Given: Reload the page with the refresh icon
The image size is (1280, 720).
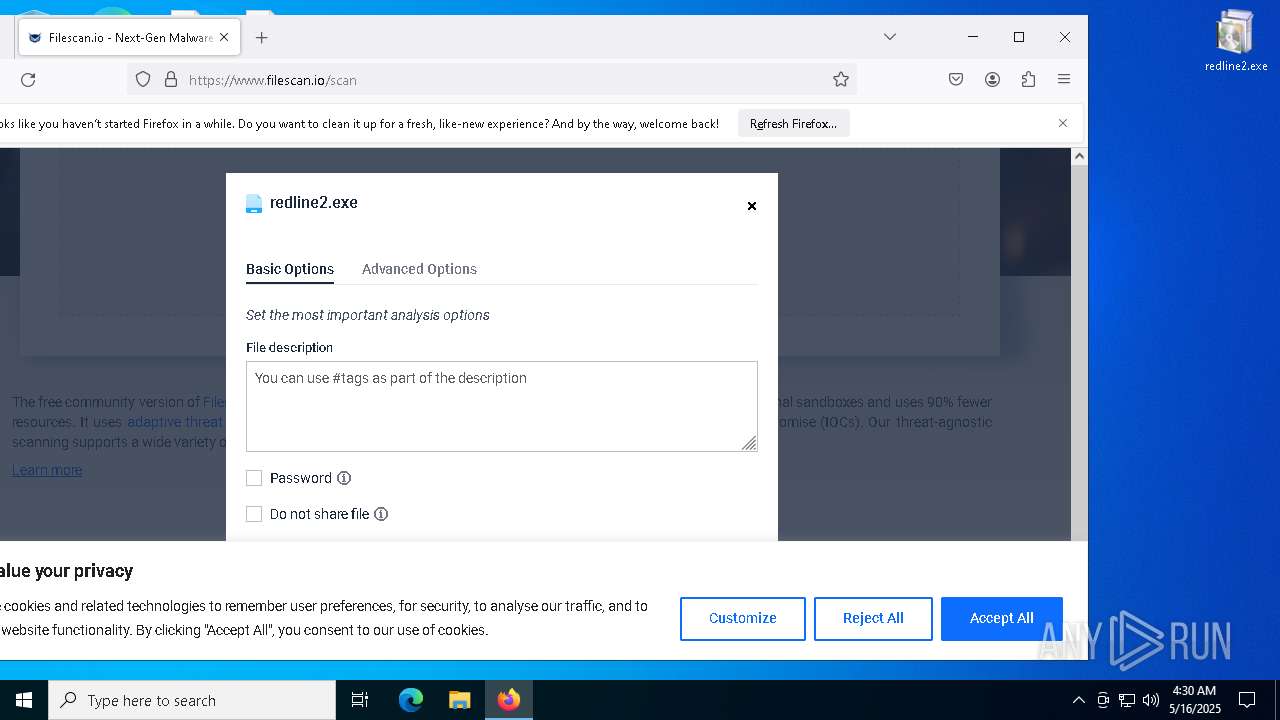Looking at the screenshot, I should click(28, 80).
